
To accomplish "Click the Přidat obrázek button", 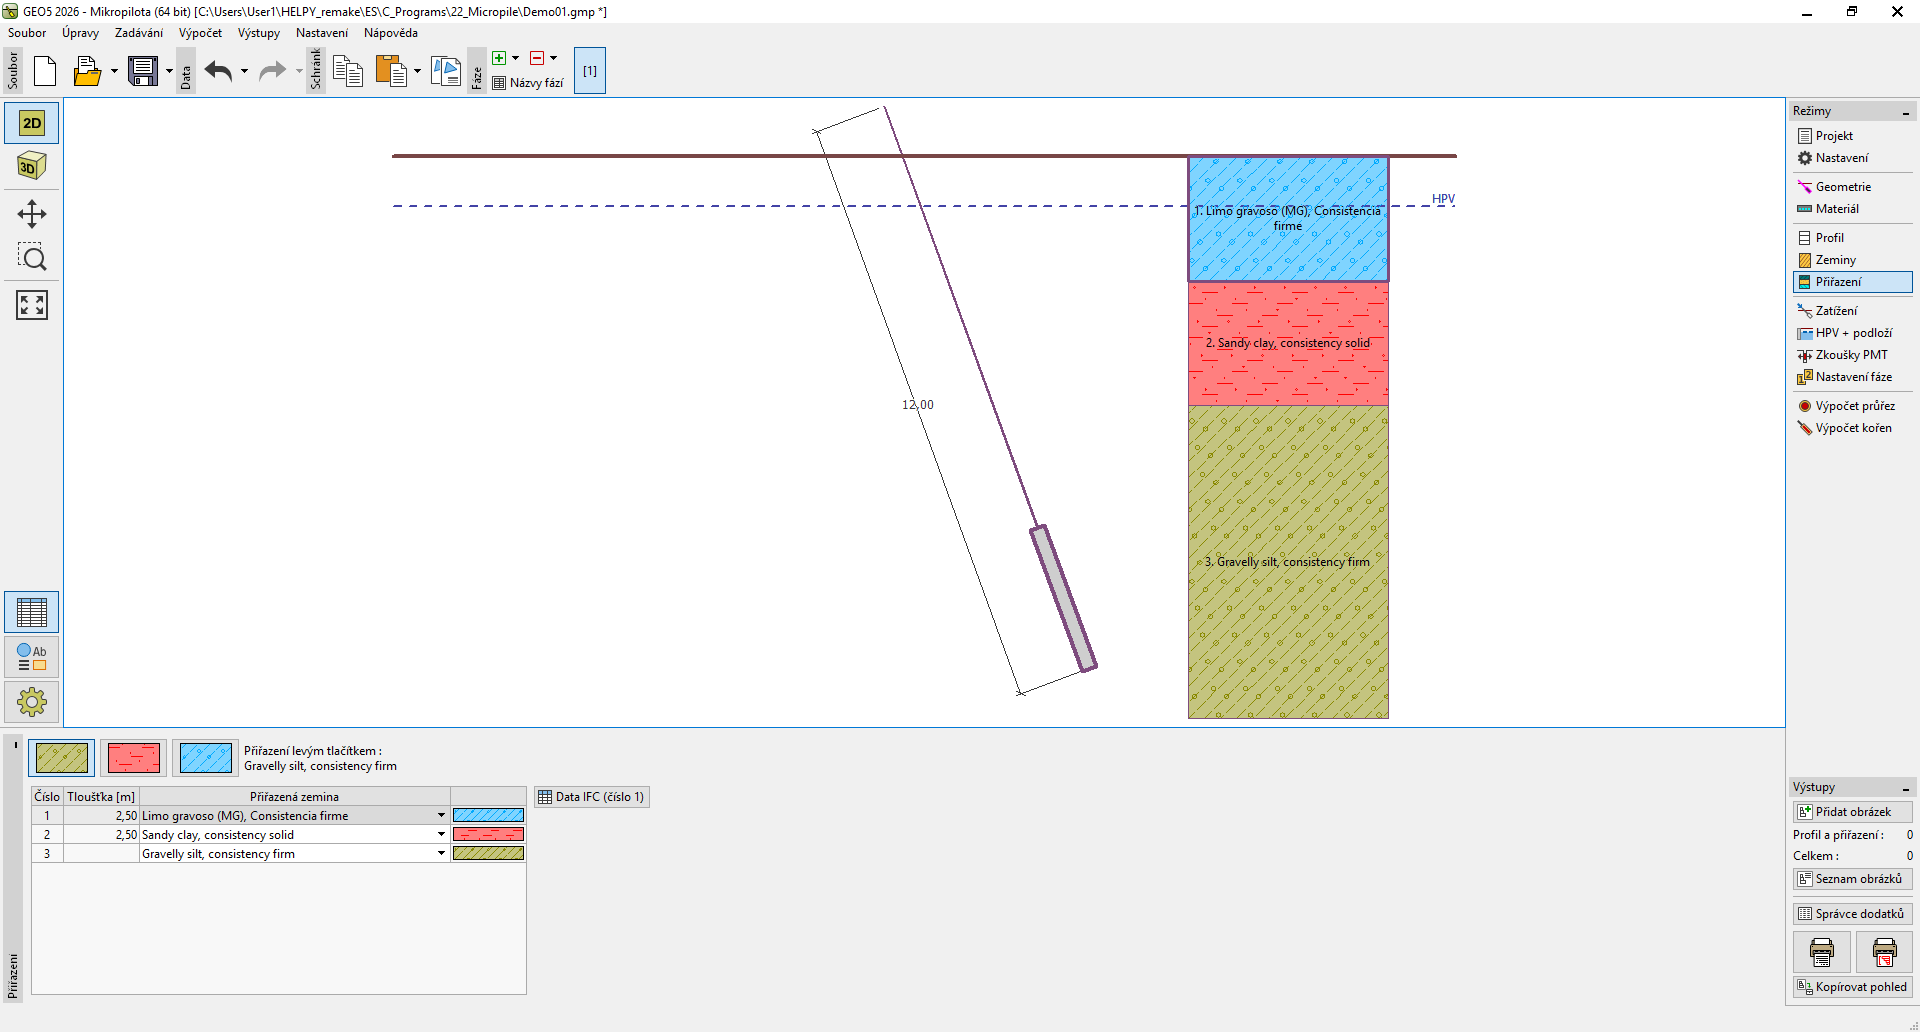I will click(x=1852, y=812).
